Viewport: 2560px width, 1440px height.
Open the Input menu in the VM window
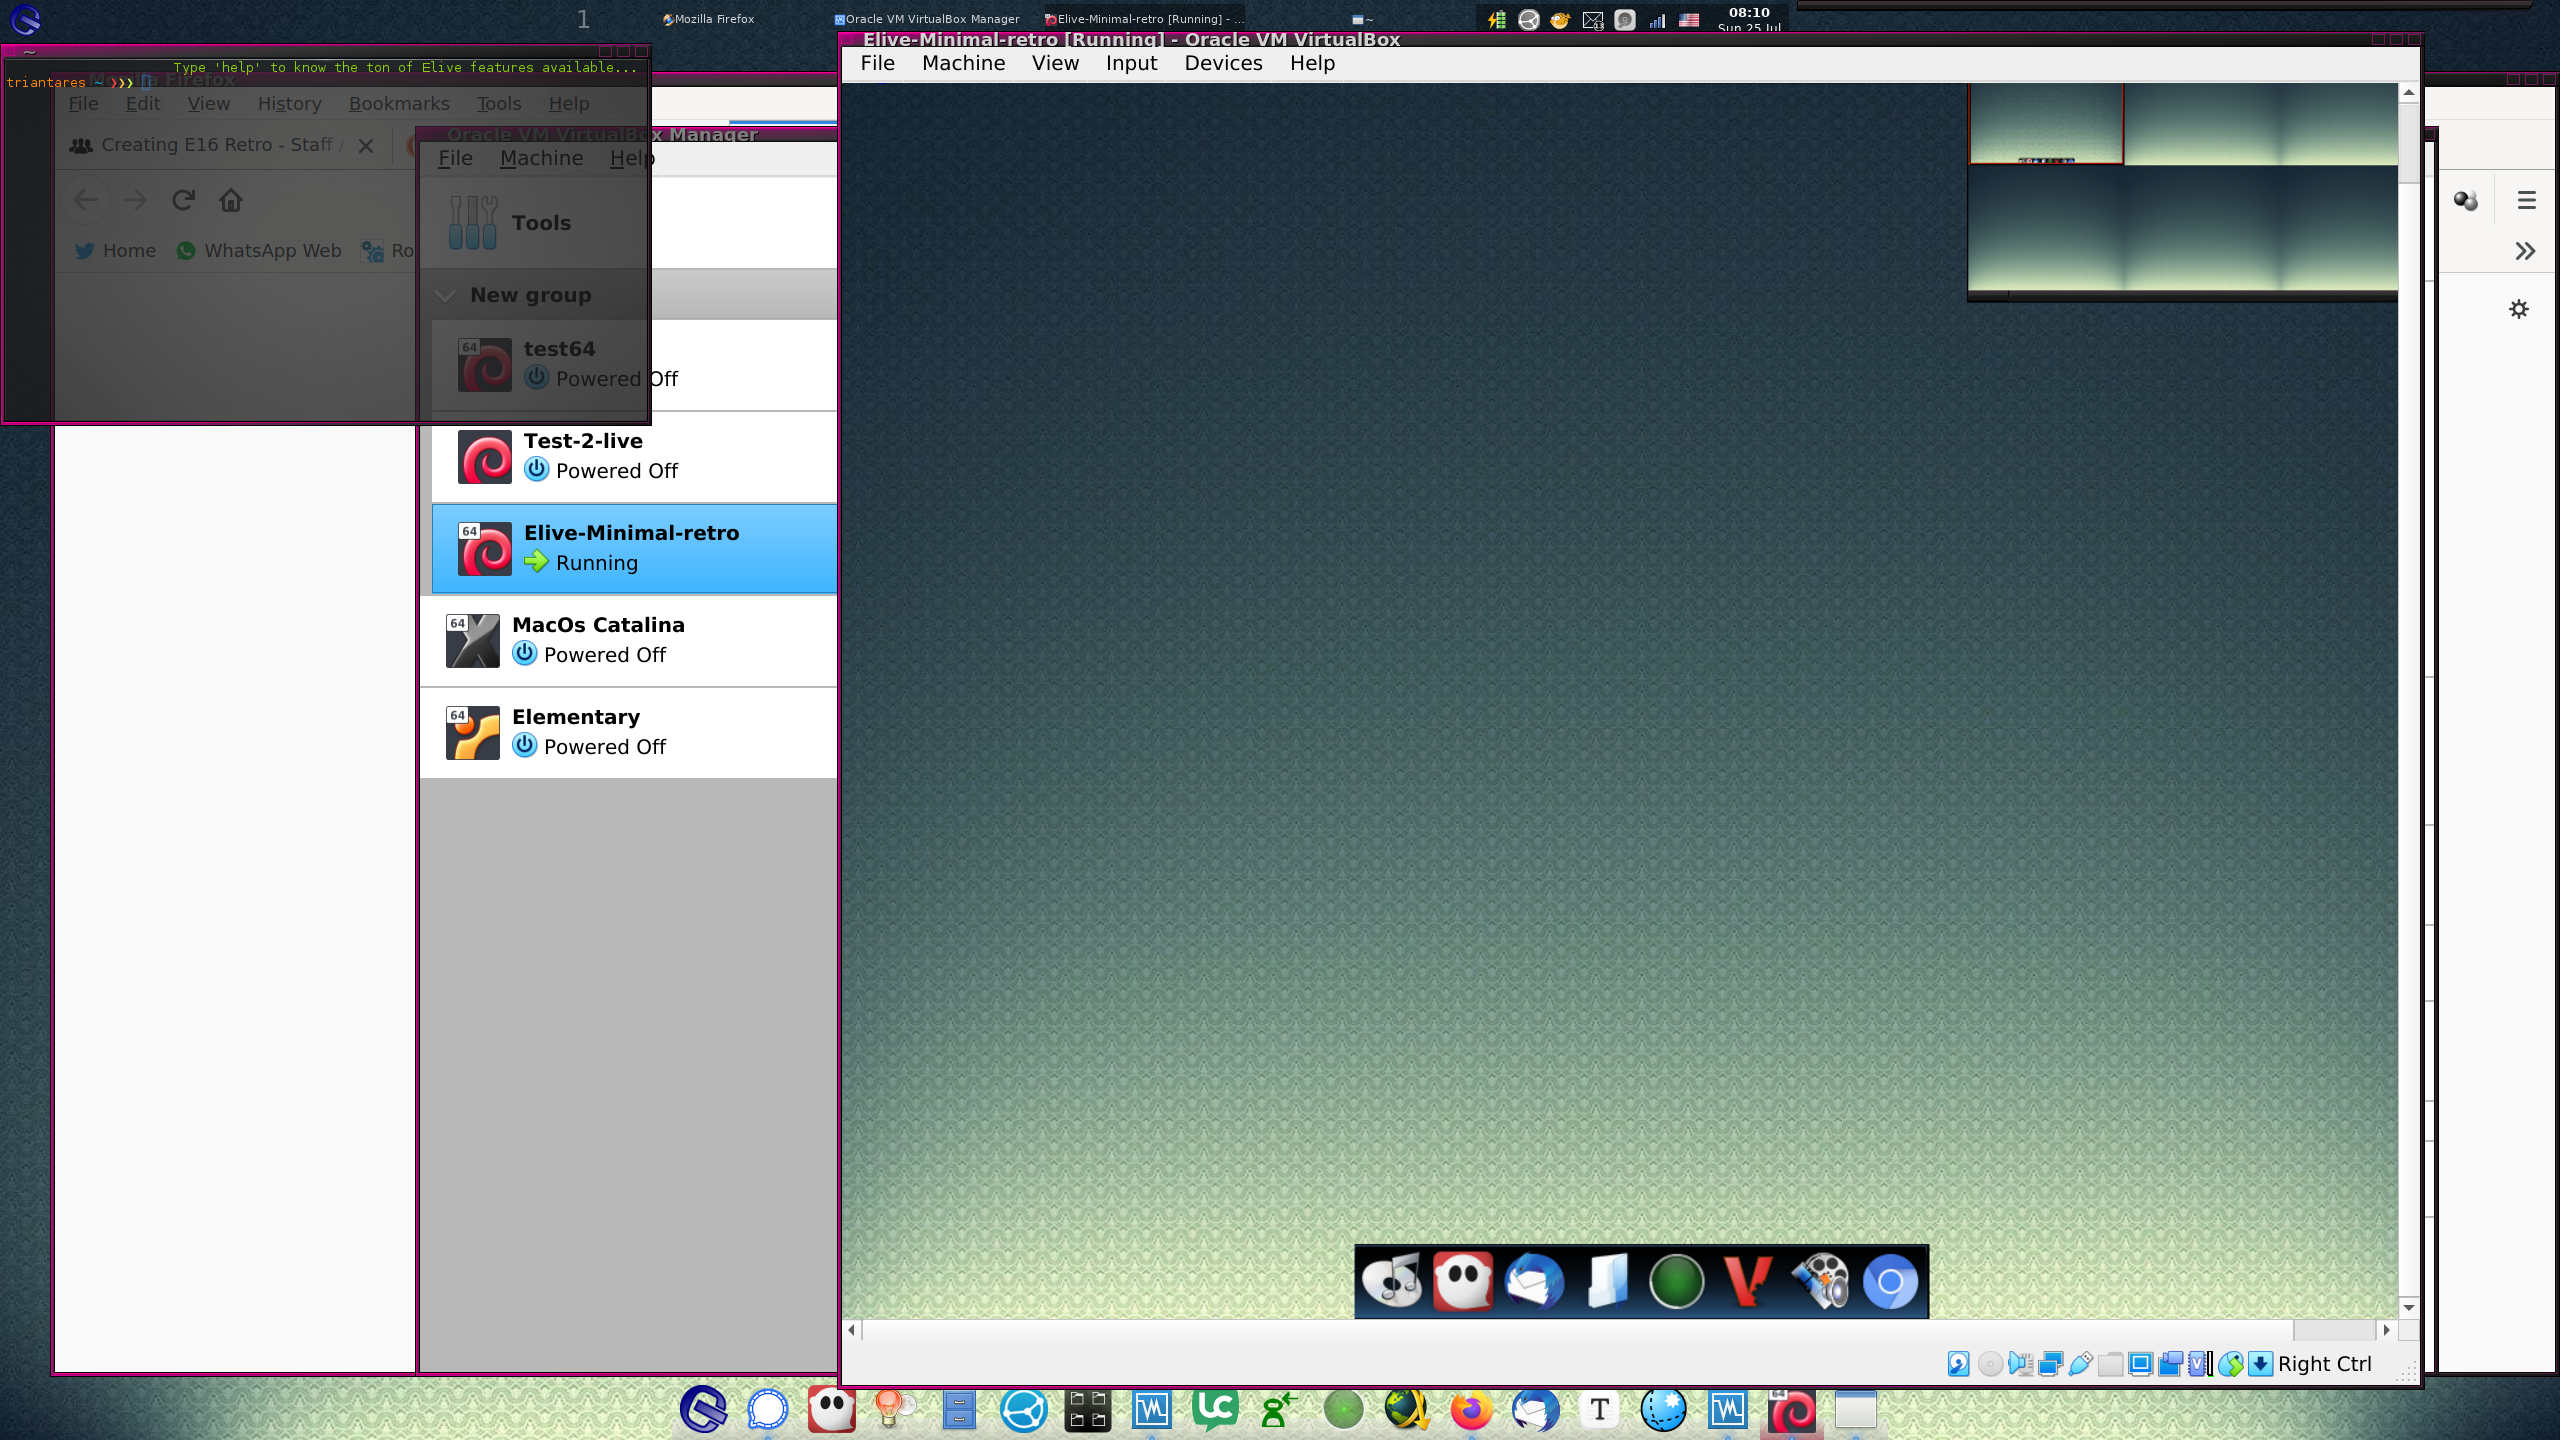click(x=1131, y=63)
